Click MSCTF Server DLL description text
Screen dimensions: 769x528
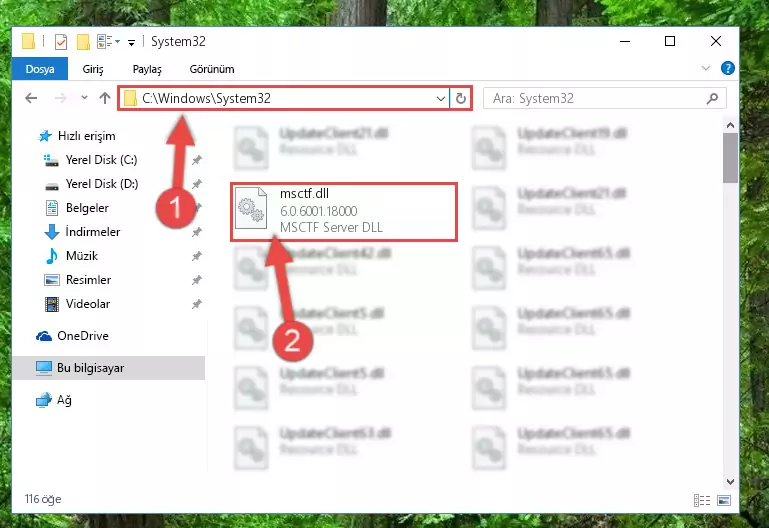pos(331,227)
